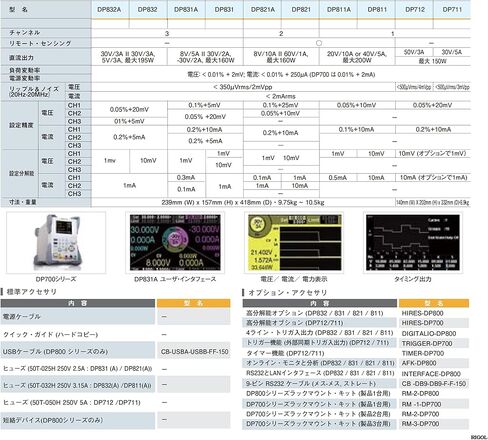Viewport: 488px width, 440px height.
Task: Click the '10mA (オプションで1mA)' cell
Action: (433, 178)
